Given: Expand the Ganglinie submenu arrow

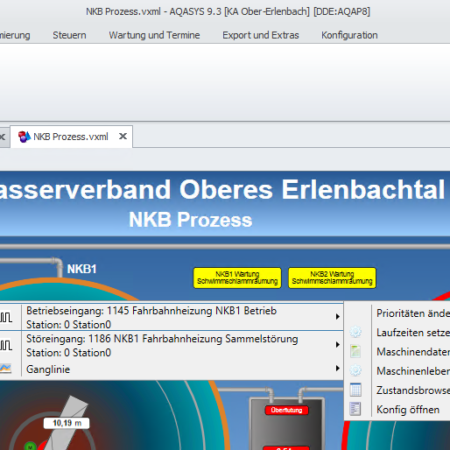Looking at the screenshot, I should click(338, 368).
